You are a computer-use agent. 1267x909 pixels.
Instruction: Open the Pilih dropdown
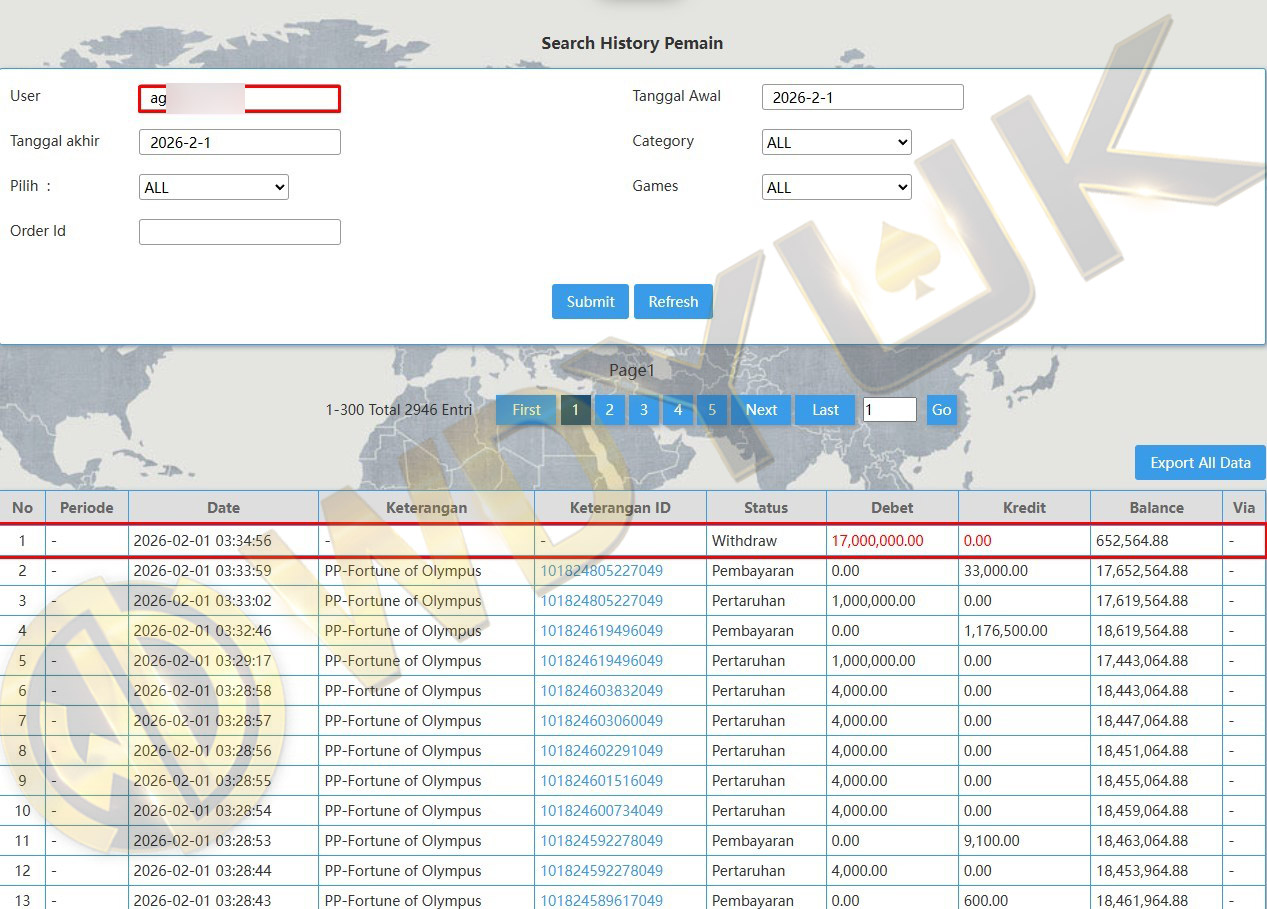pyautogui.click(x=213, y=187)
